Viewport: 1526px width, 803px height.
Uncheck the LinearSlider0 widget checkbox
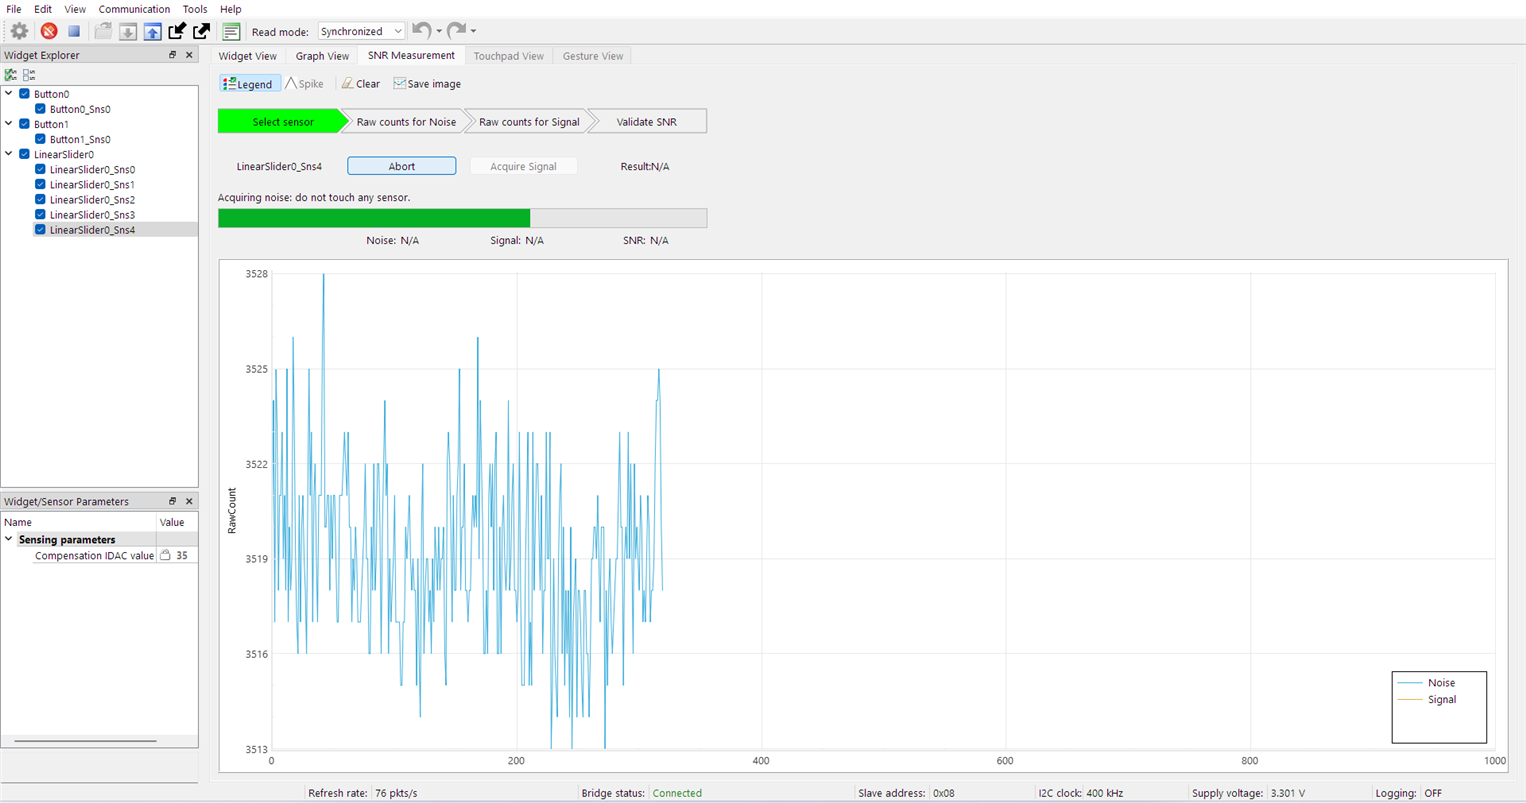point(25,154)
